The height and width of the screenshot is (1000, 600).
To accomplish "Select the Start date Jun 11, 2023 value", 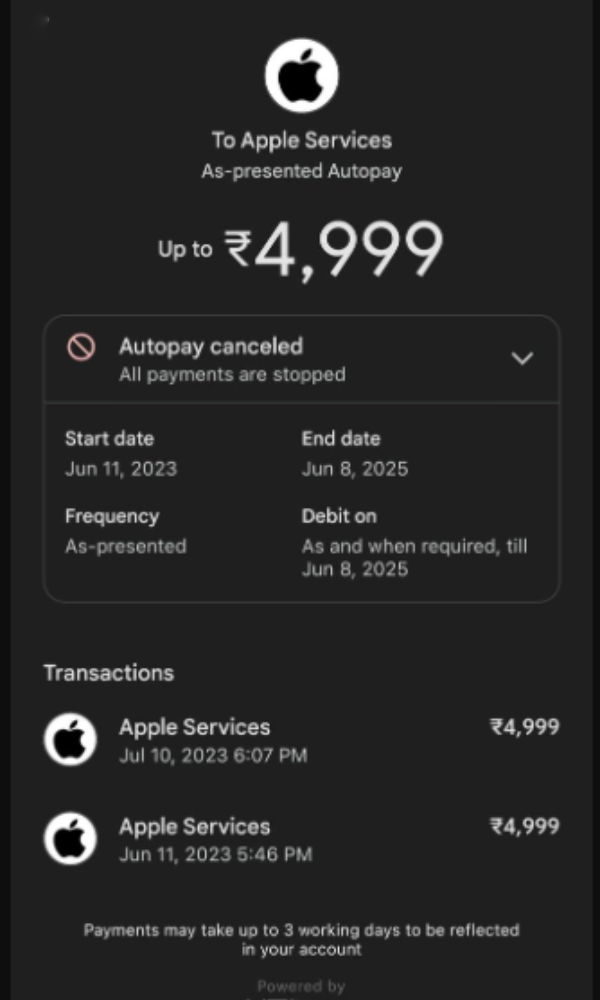I will point(121,469).
